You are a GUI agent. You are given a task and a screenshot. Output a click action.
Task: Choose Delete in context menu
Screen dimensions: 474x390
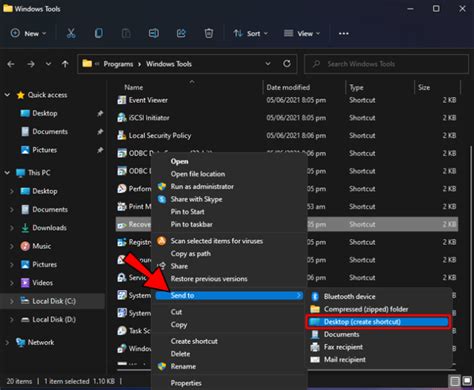pyautogui.click(x=180, y=354)
